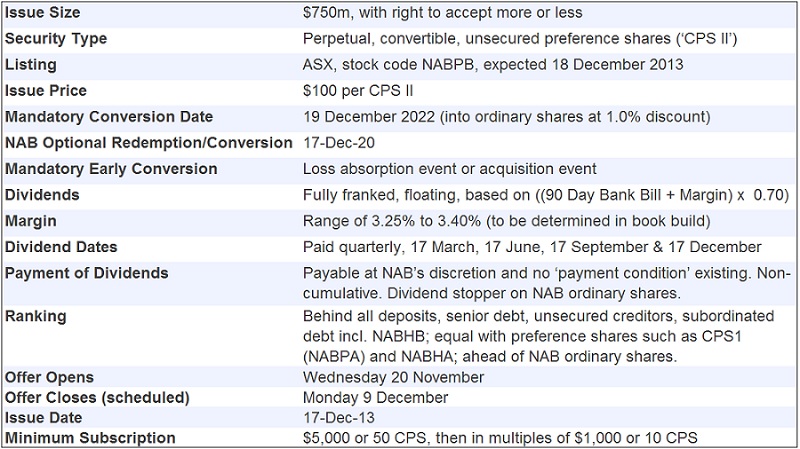Select the ASX stock code NABPB cell
The image size is (800, 449).
(493, 65)
